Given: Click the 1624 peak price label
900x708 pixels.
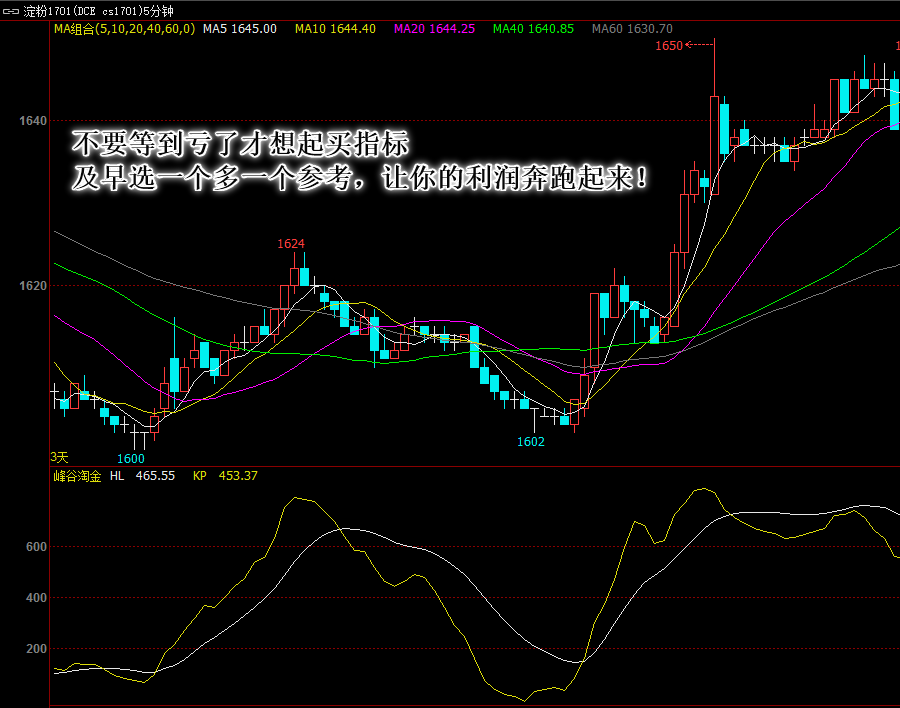Looking at the screenshot, I should click(x=291, y=243).
